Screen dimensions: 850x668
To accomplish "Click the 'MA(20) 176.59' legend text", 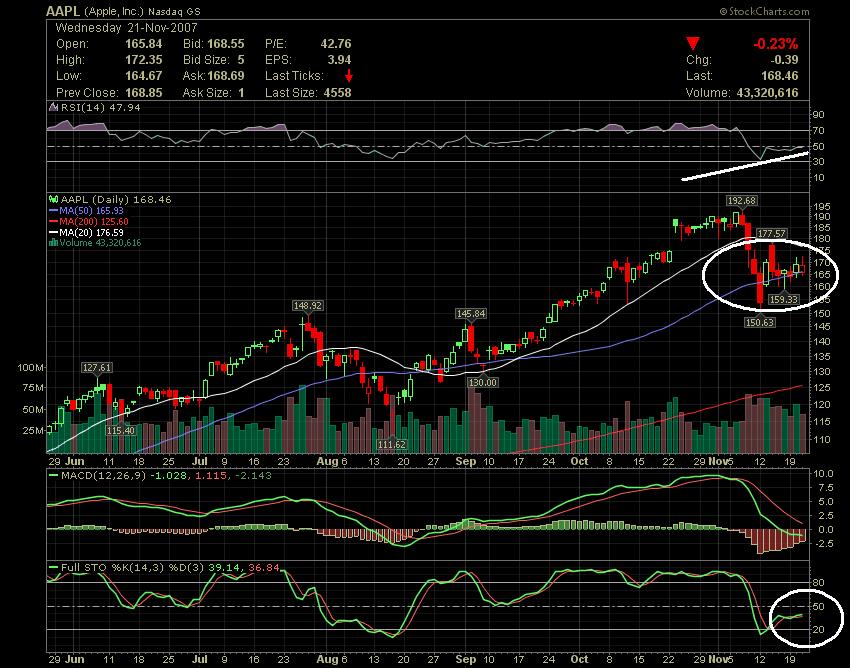I will coord(92,233).
